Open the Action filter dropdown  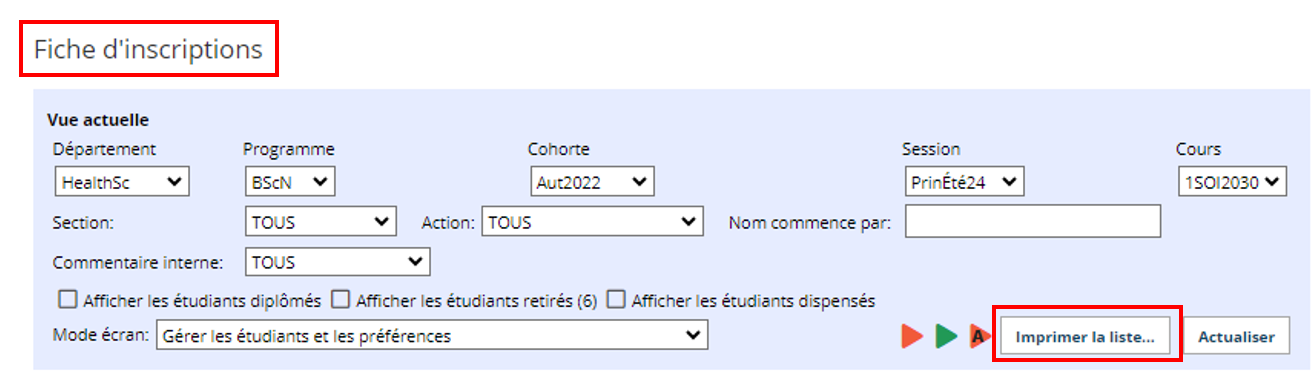pos(592,222)
